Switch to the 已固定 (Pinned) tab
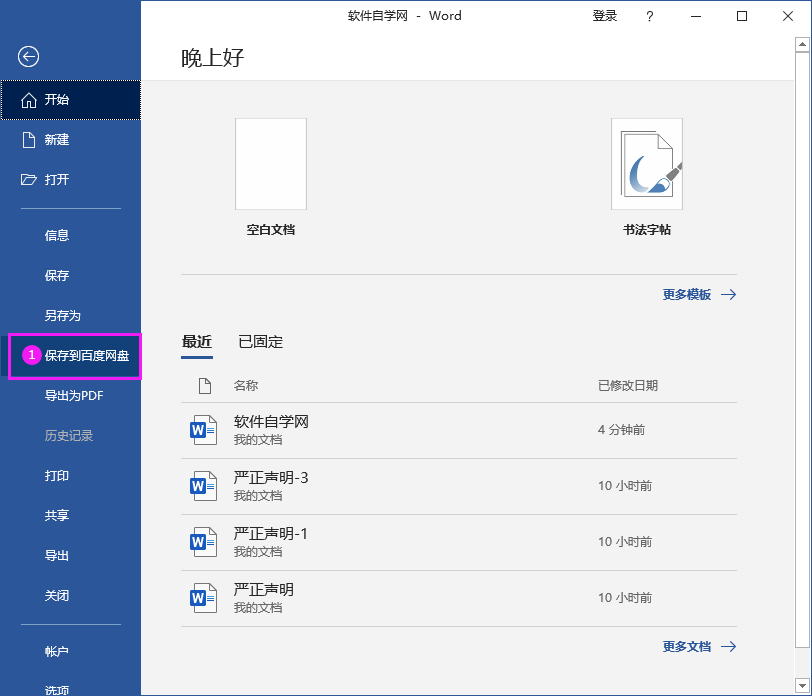Viewport: 812px width, 696px height. tap(263, 342)
